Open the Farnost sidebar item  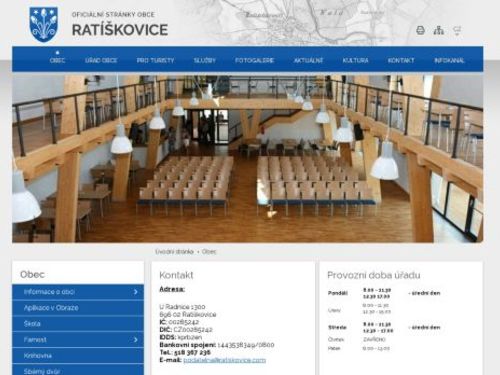[x=78, y=340]
